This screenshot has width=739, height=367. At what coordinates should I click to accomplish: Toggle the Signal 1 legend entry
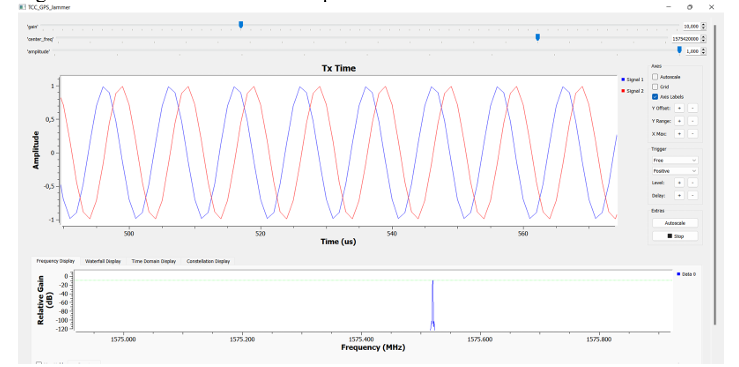tap(632, 80)
